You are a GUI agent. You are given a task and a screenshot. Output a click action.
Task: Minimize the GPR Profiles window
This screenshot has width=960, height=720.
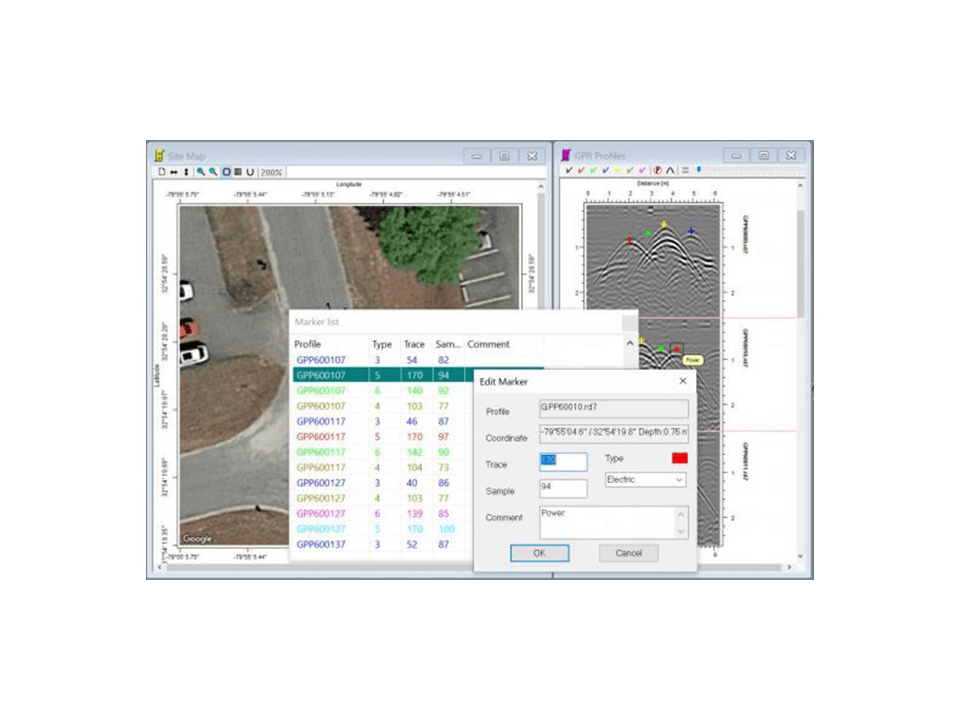[736, 156]
